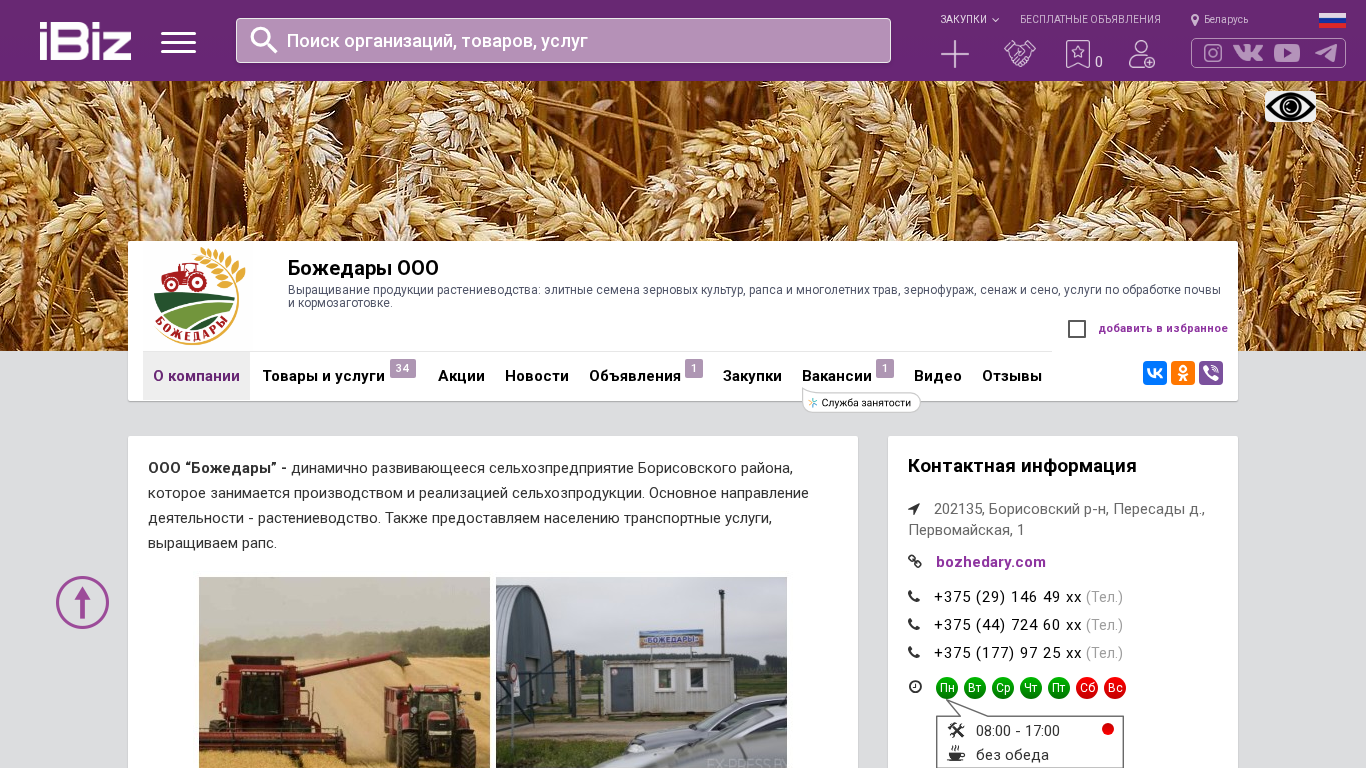Screen dimensions: 1366x768
Task: Open the hamburger main menu
Action: (178, 42)
